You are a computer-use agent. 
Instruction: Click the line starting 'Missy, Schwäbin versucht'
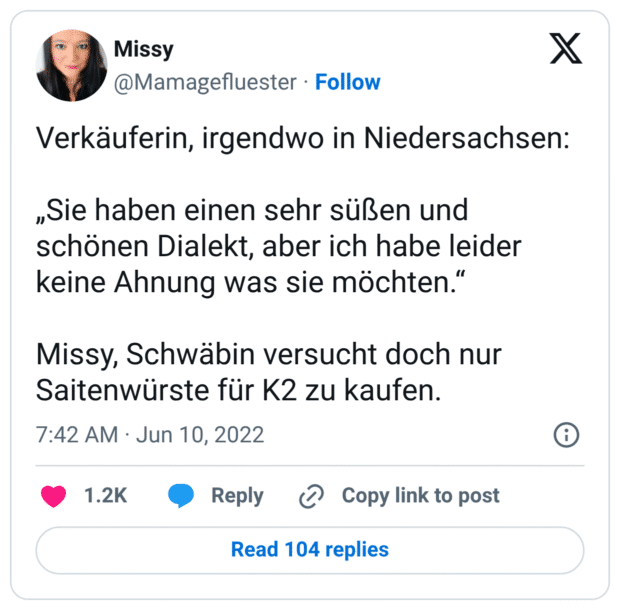(268, 355)
